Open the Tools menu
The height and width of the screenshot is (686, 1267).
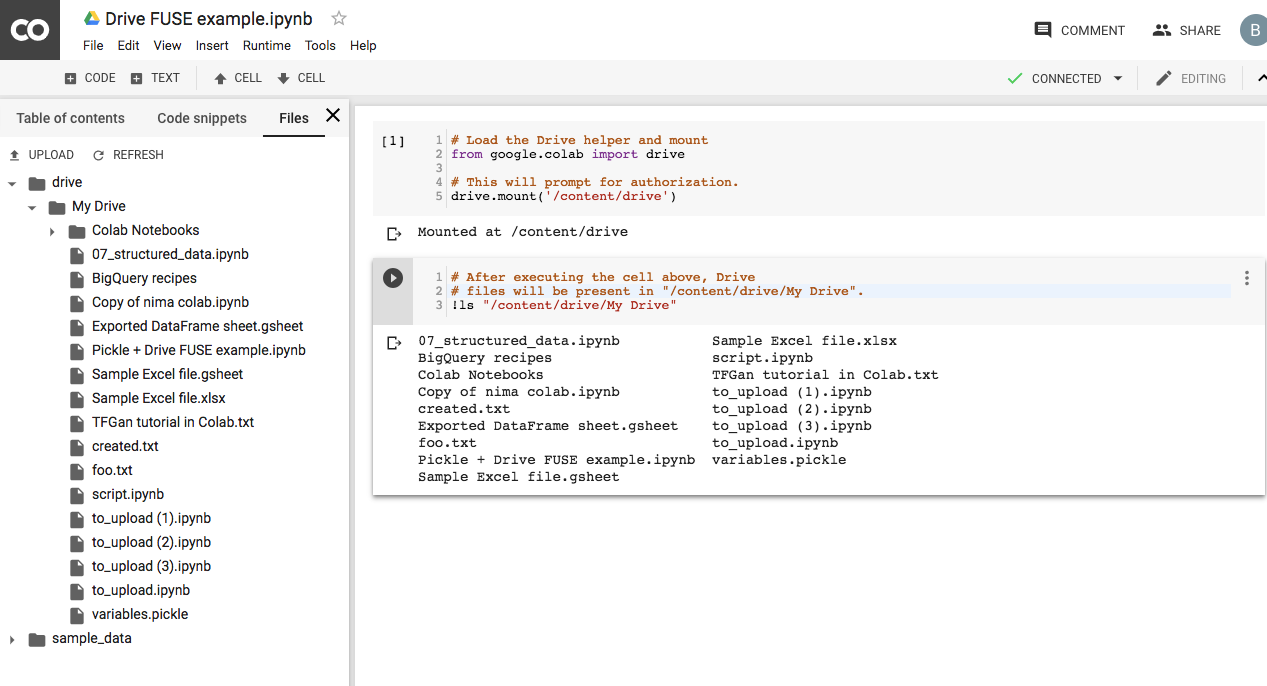pos(320,45)
